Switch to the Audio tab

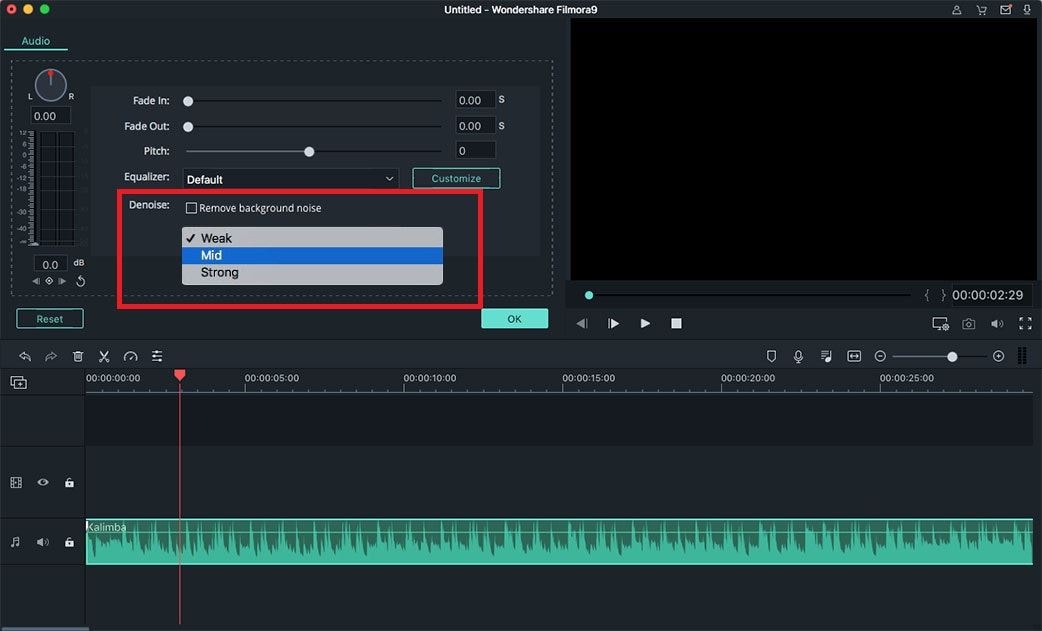[36, 41]
